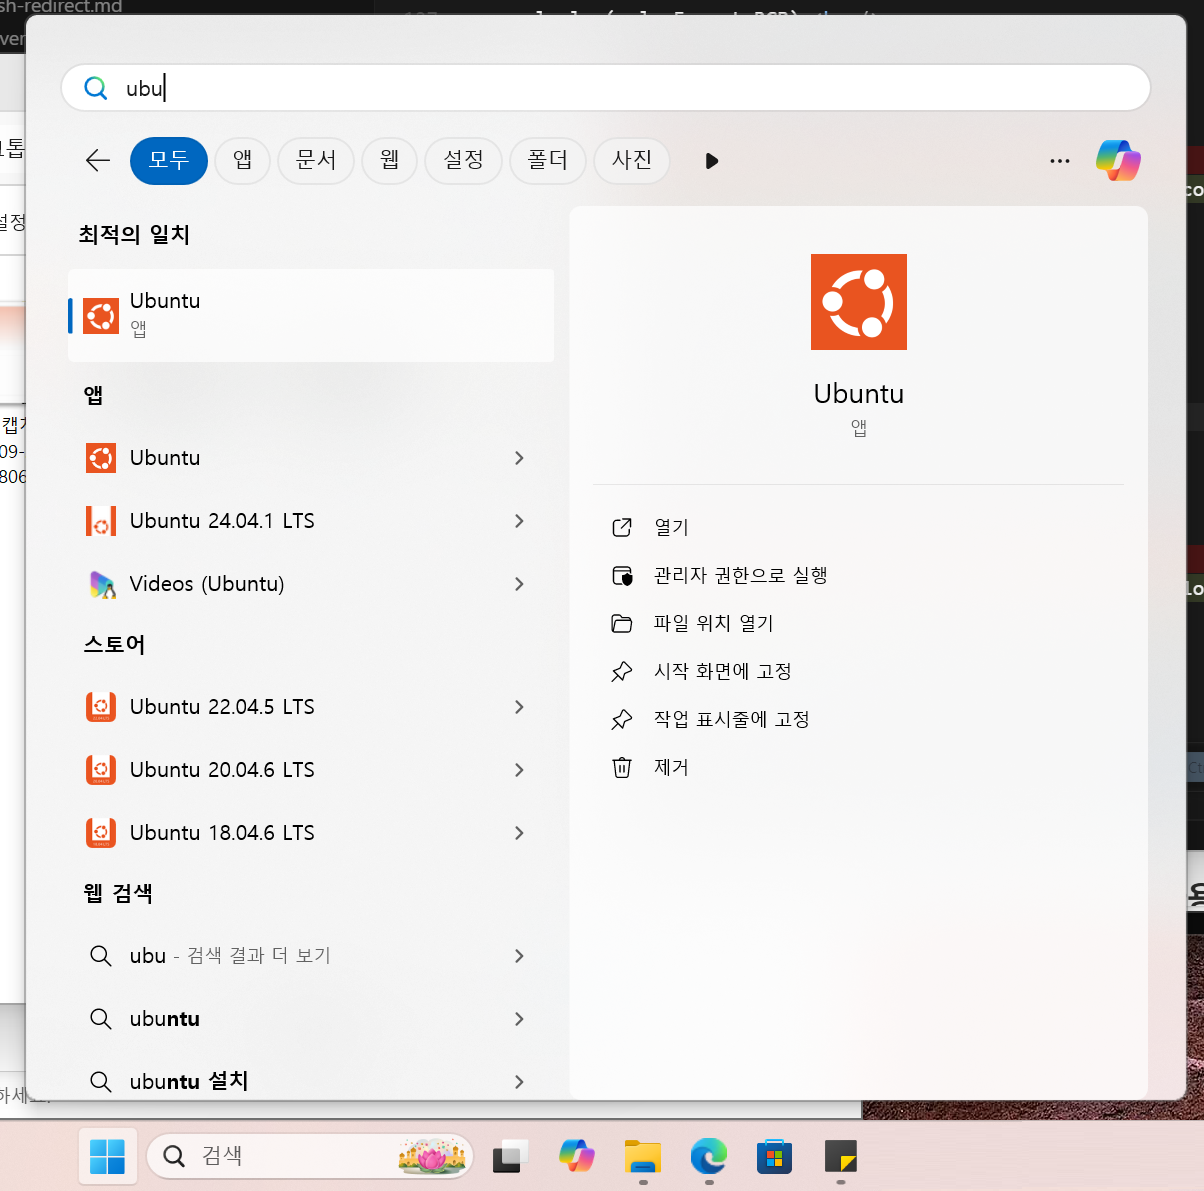Switch to the 앱 filter tab
The image size is (1204, 1191).
click(243, 160)
